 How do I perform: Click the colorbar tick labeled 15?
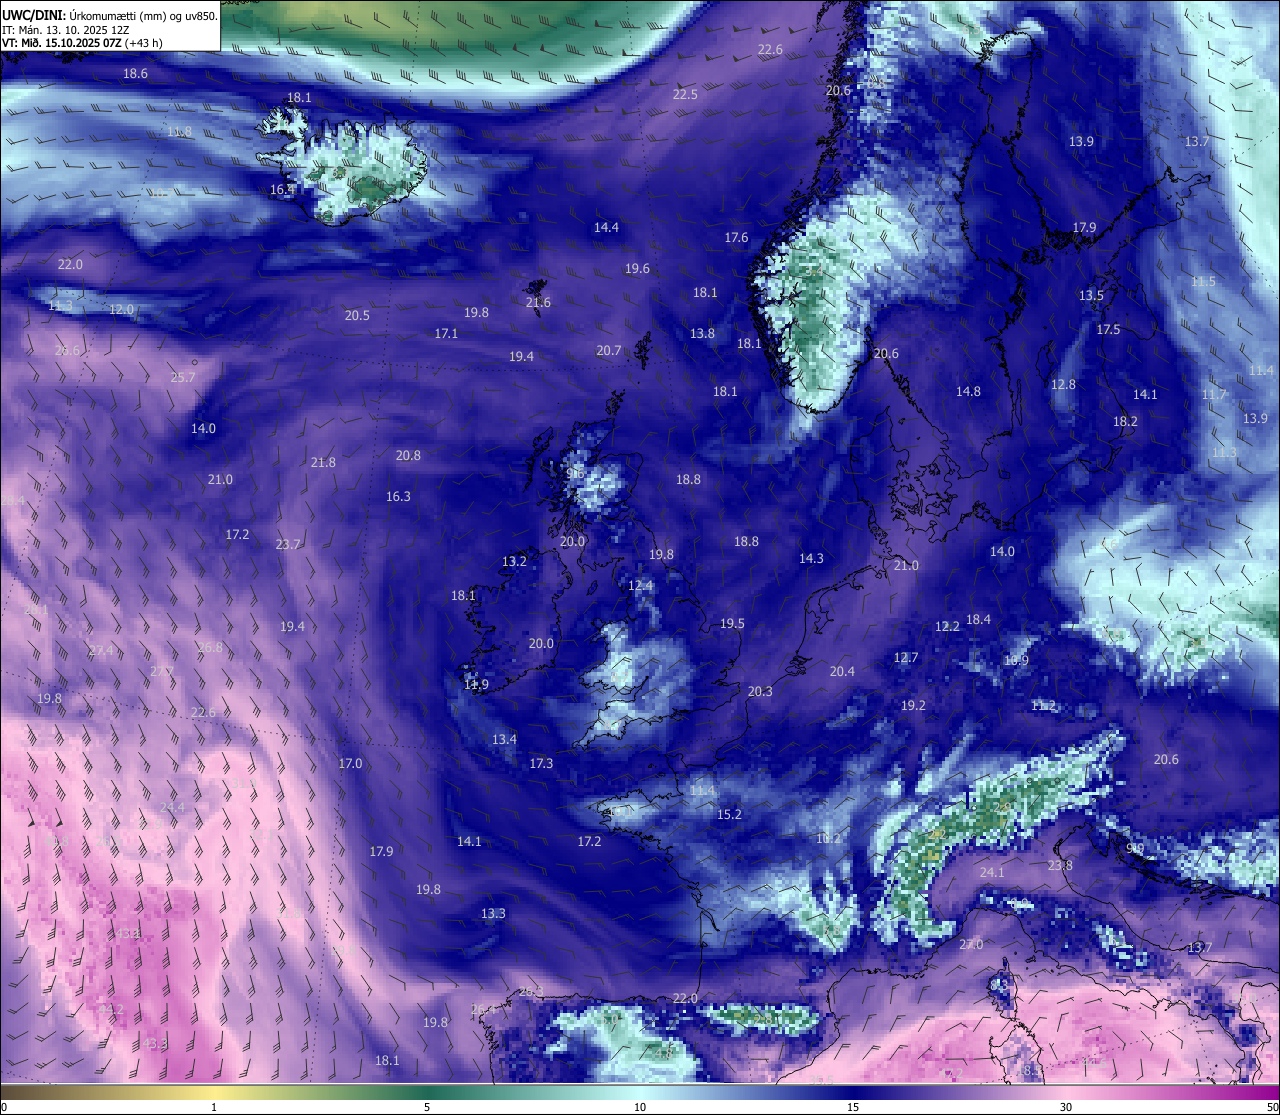pos(853,1107)
